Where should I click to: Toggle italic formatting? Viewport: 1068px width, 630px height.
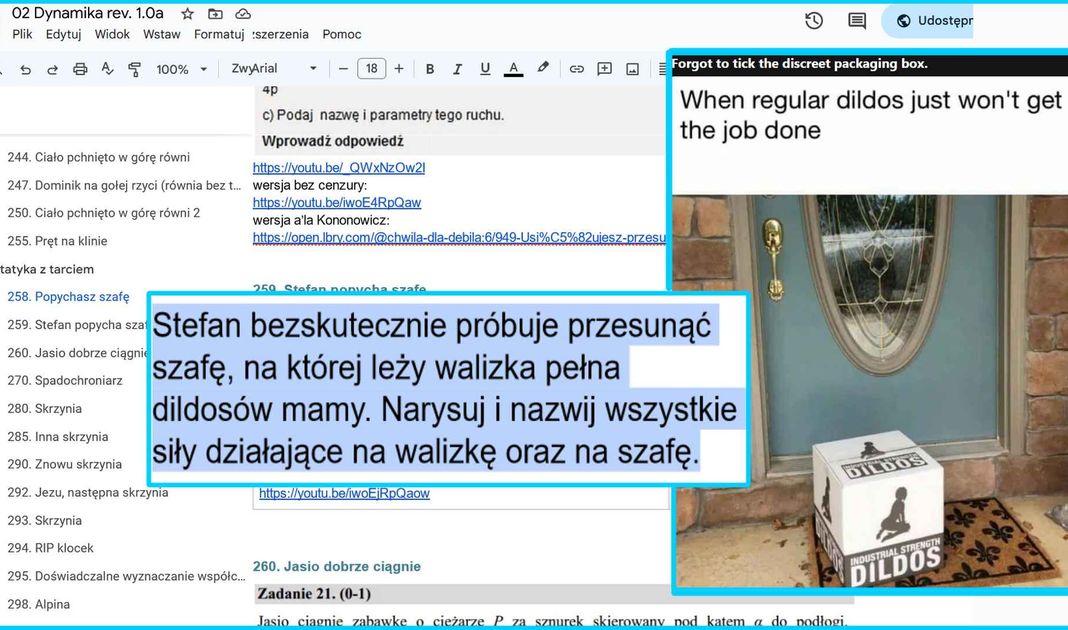coord(457,69)
